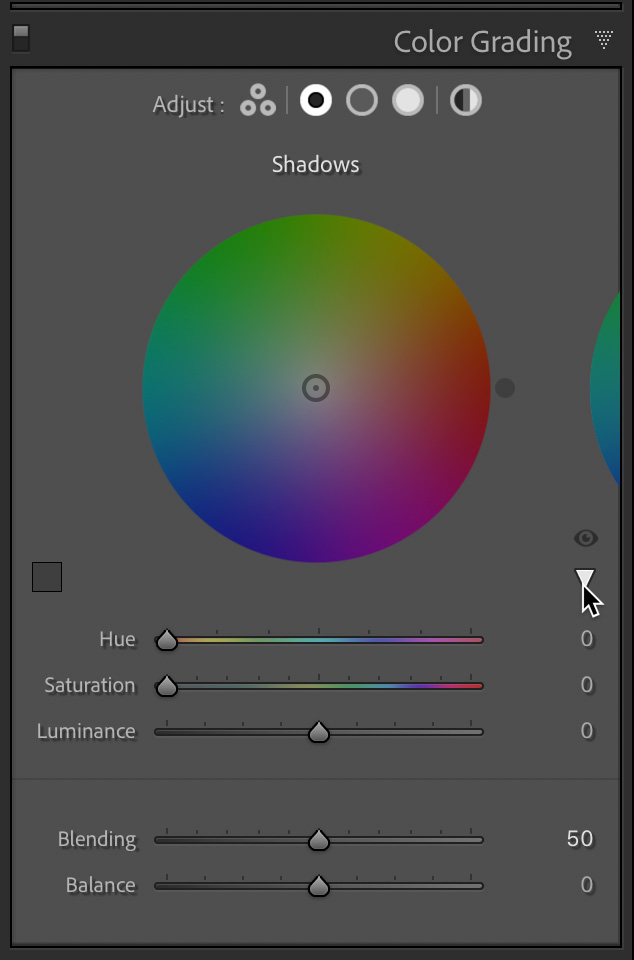Screen dimensions: 634x960
Task: Collapse the Color Grading panel triangle
Action: [603, 40]
